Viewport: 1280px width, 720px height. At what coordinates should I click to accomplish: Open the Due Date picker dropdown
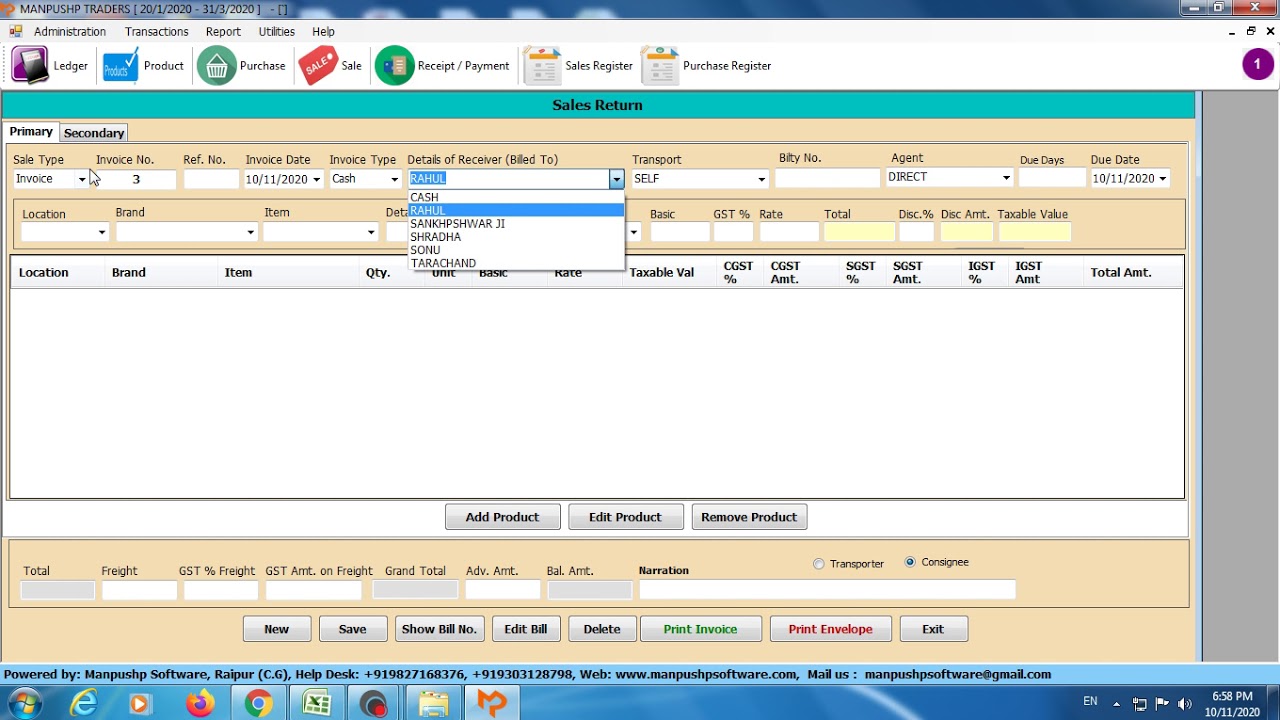(x=1162, y=179)
